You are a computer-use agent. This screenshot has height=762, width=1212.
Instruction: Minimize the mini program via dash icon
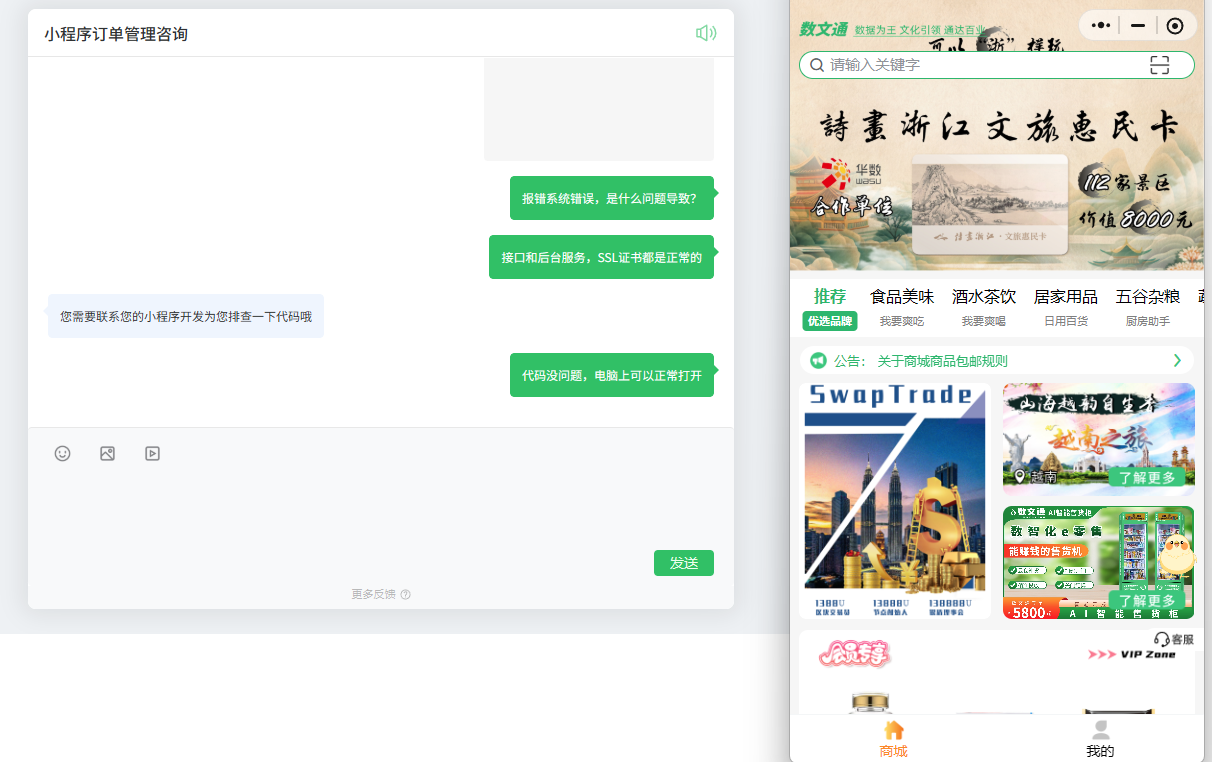point(1138,26)
